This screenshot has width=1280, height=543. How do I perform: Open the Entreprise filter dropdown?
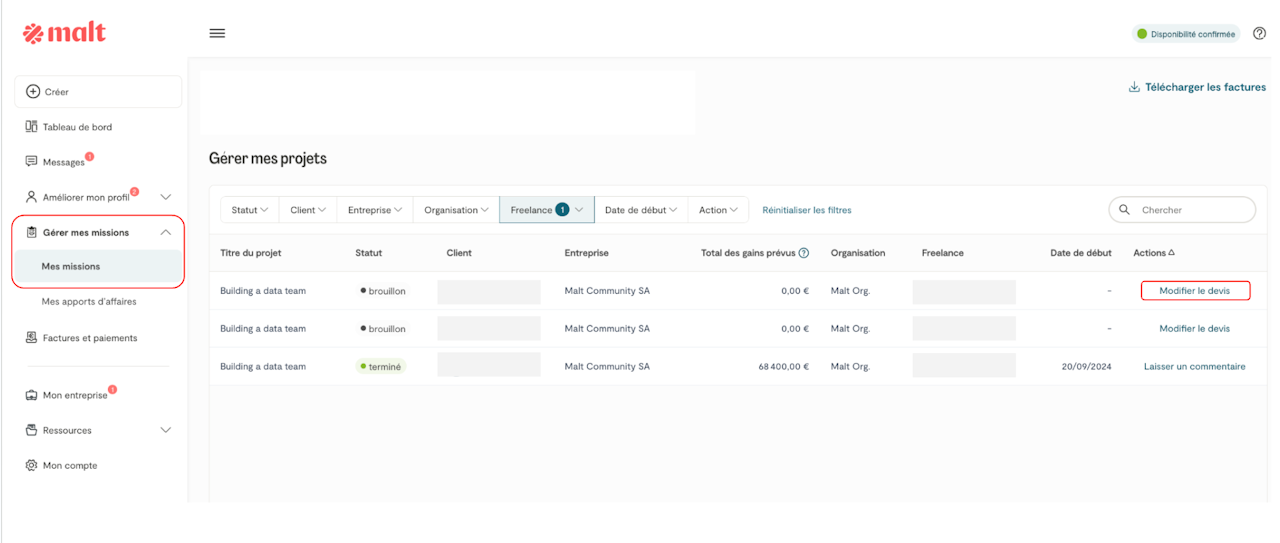375,210
